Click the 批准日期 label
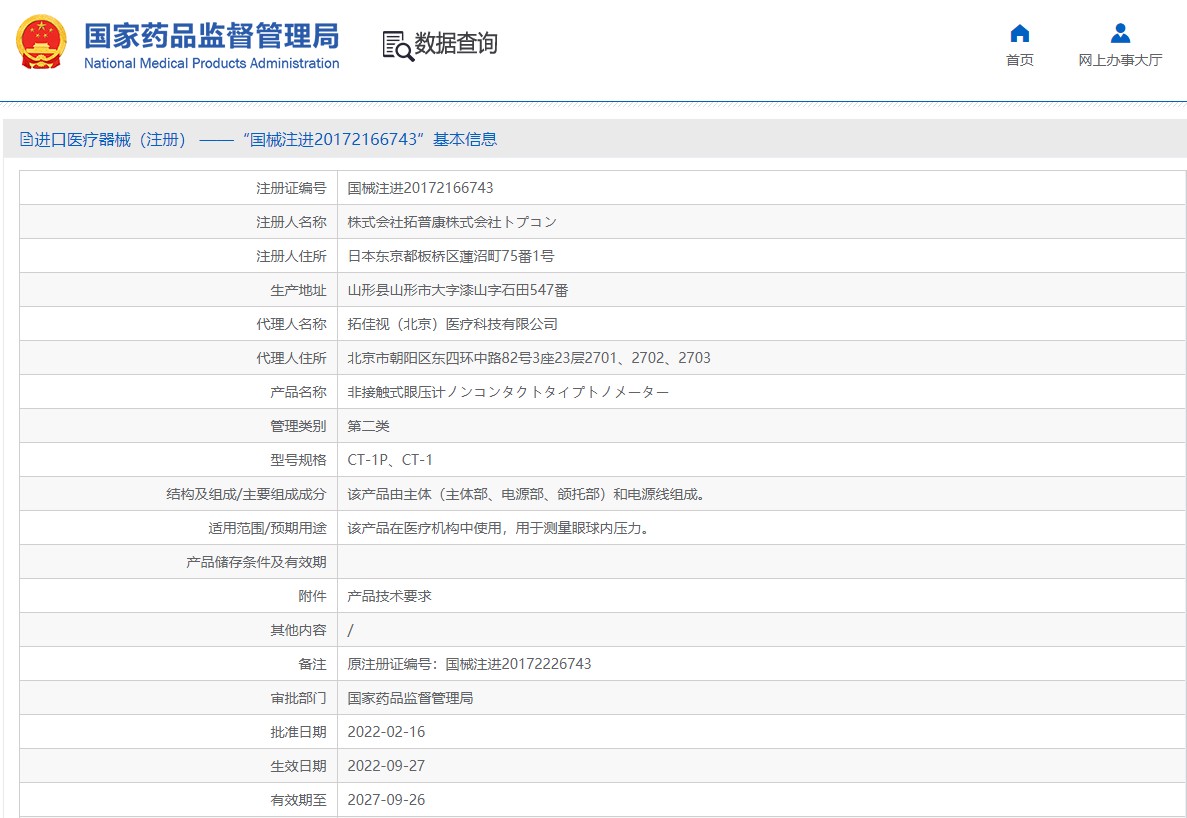Viewport: 1187px width, 818px height. [298, 732]
